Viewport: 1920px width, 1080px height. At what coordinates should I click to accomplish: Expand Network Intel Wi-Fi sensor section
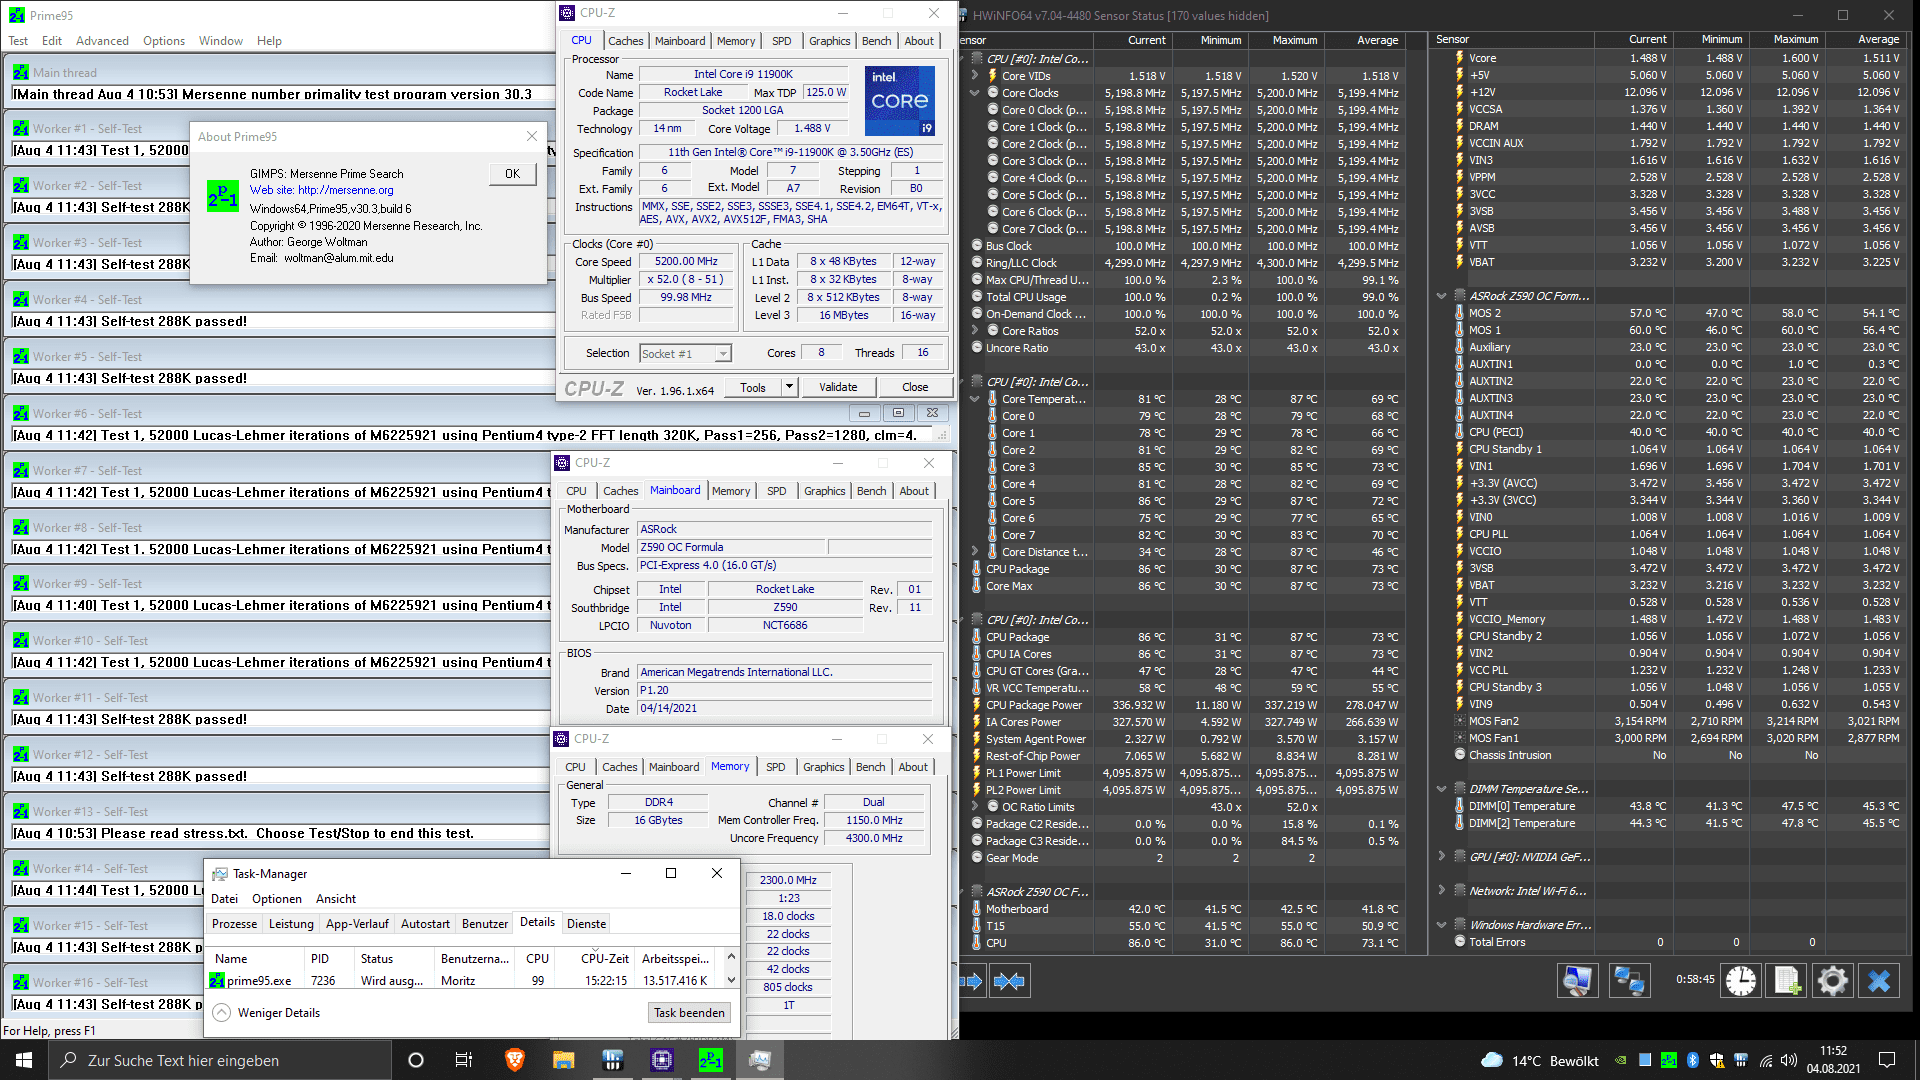[1441, 891]
